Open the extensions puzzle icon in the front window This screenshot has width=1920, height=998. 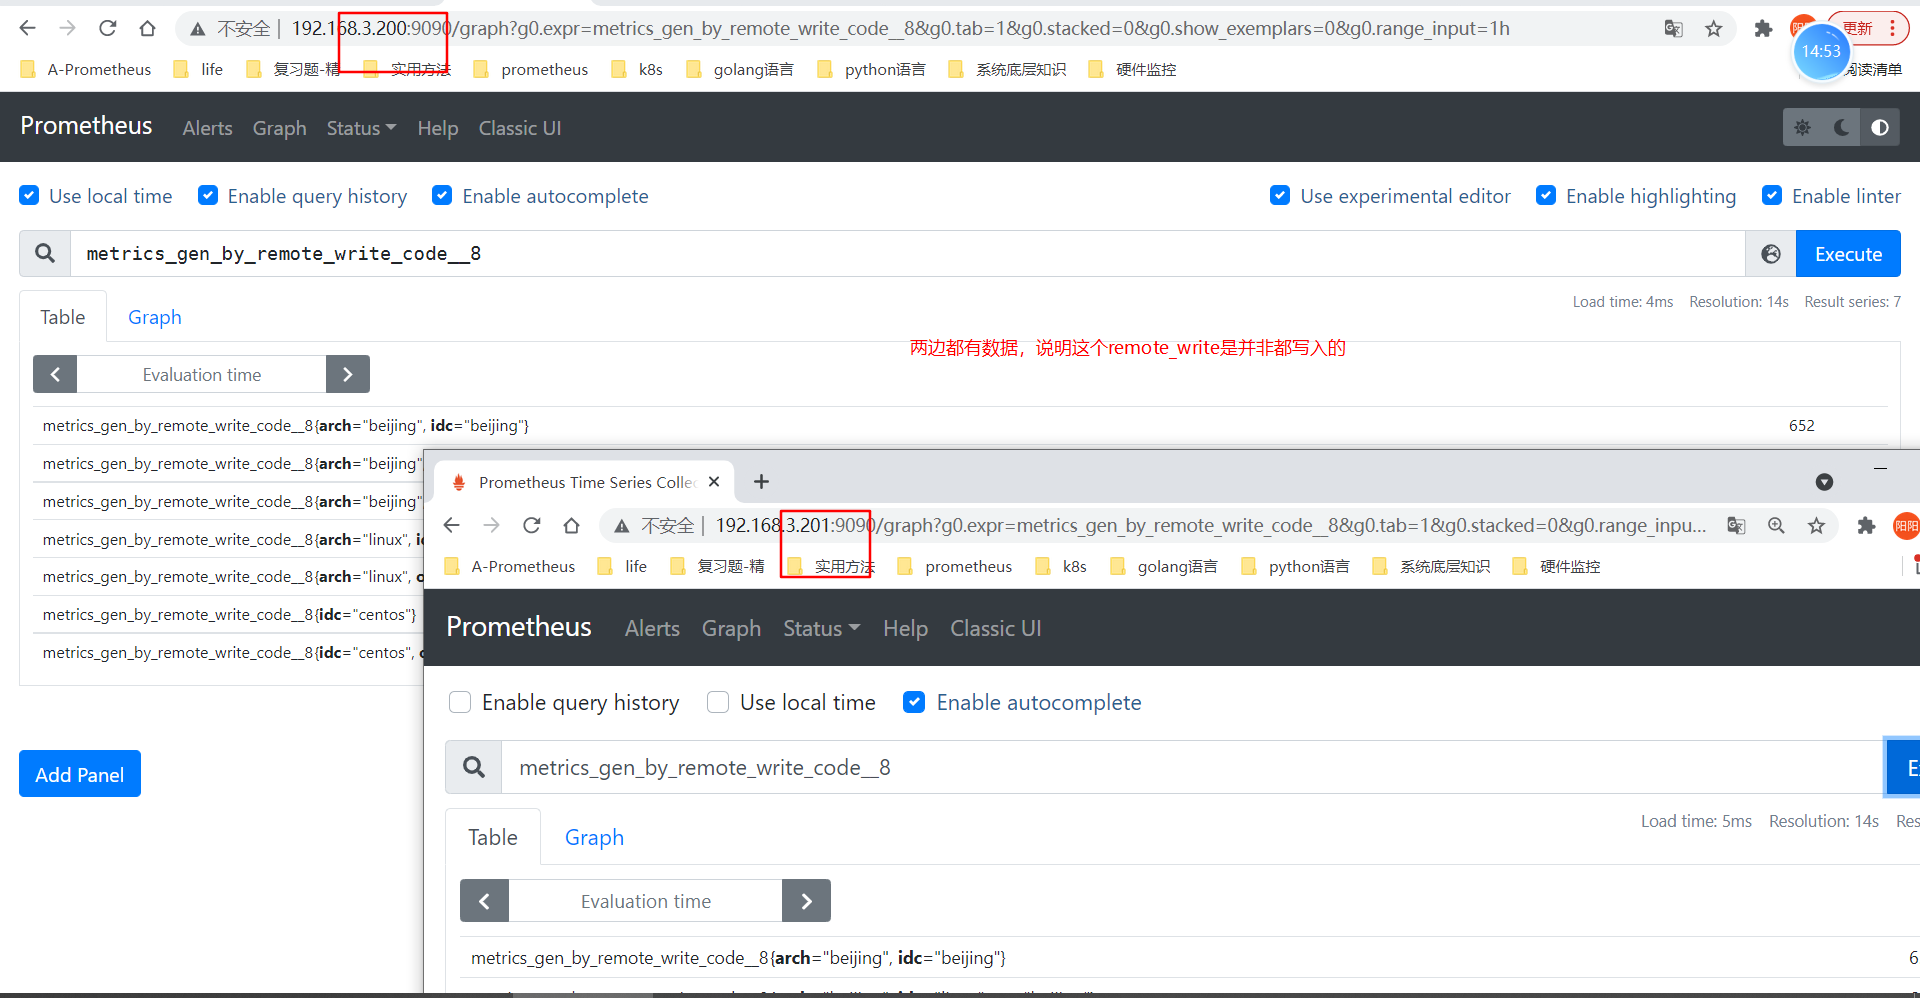click(1866, 526)
